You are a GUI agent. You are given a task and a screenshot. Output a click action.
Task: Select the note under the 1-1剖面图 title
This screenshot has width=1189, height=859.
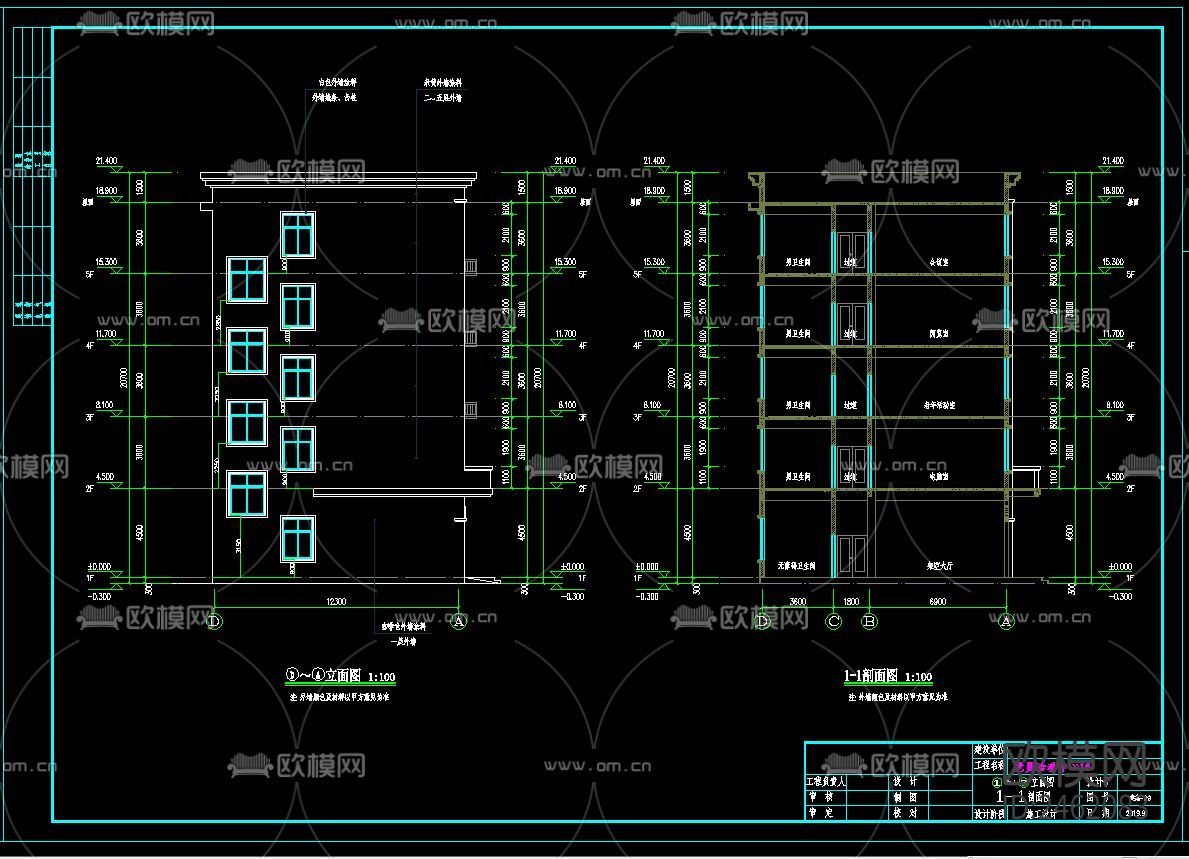(897, 697)
